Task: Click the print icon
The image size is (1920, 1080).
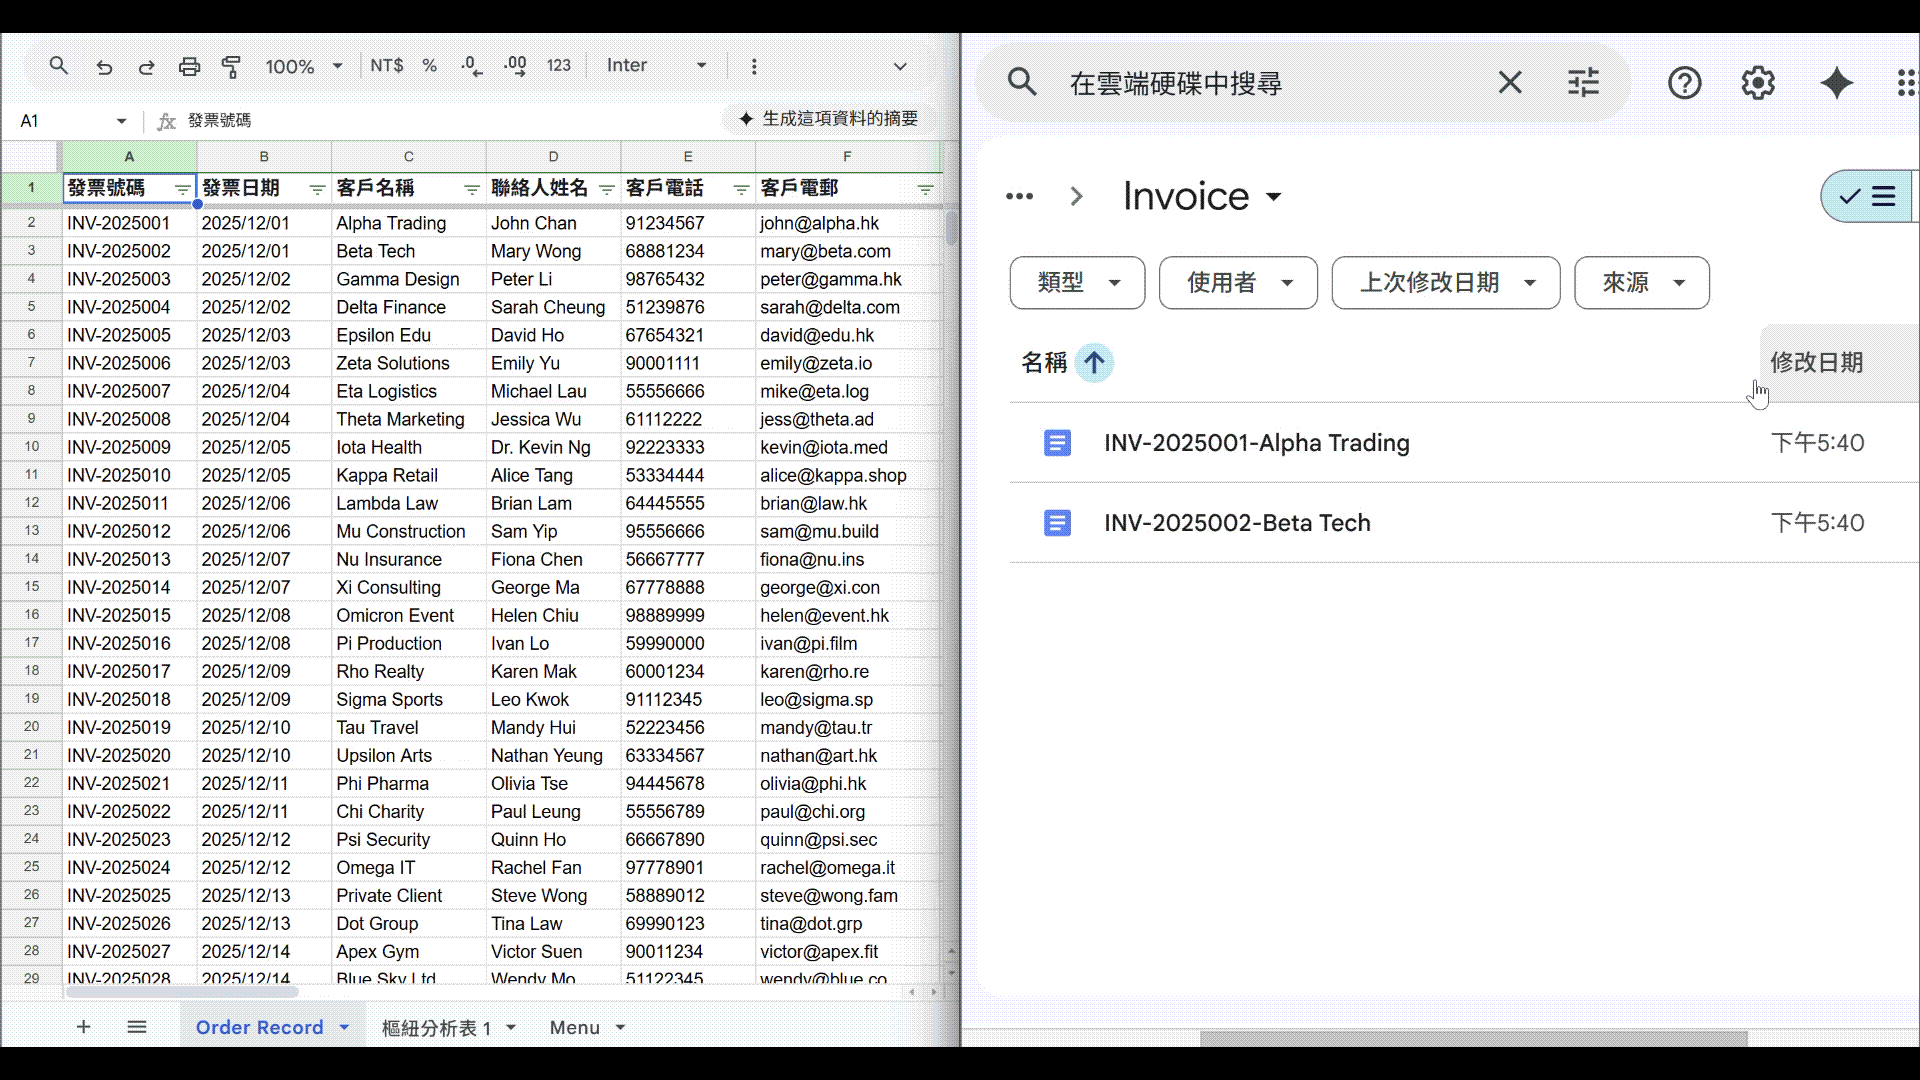Action: 189,67
